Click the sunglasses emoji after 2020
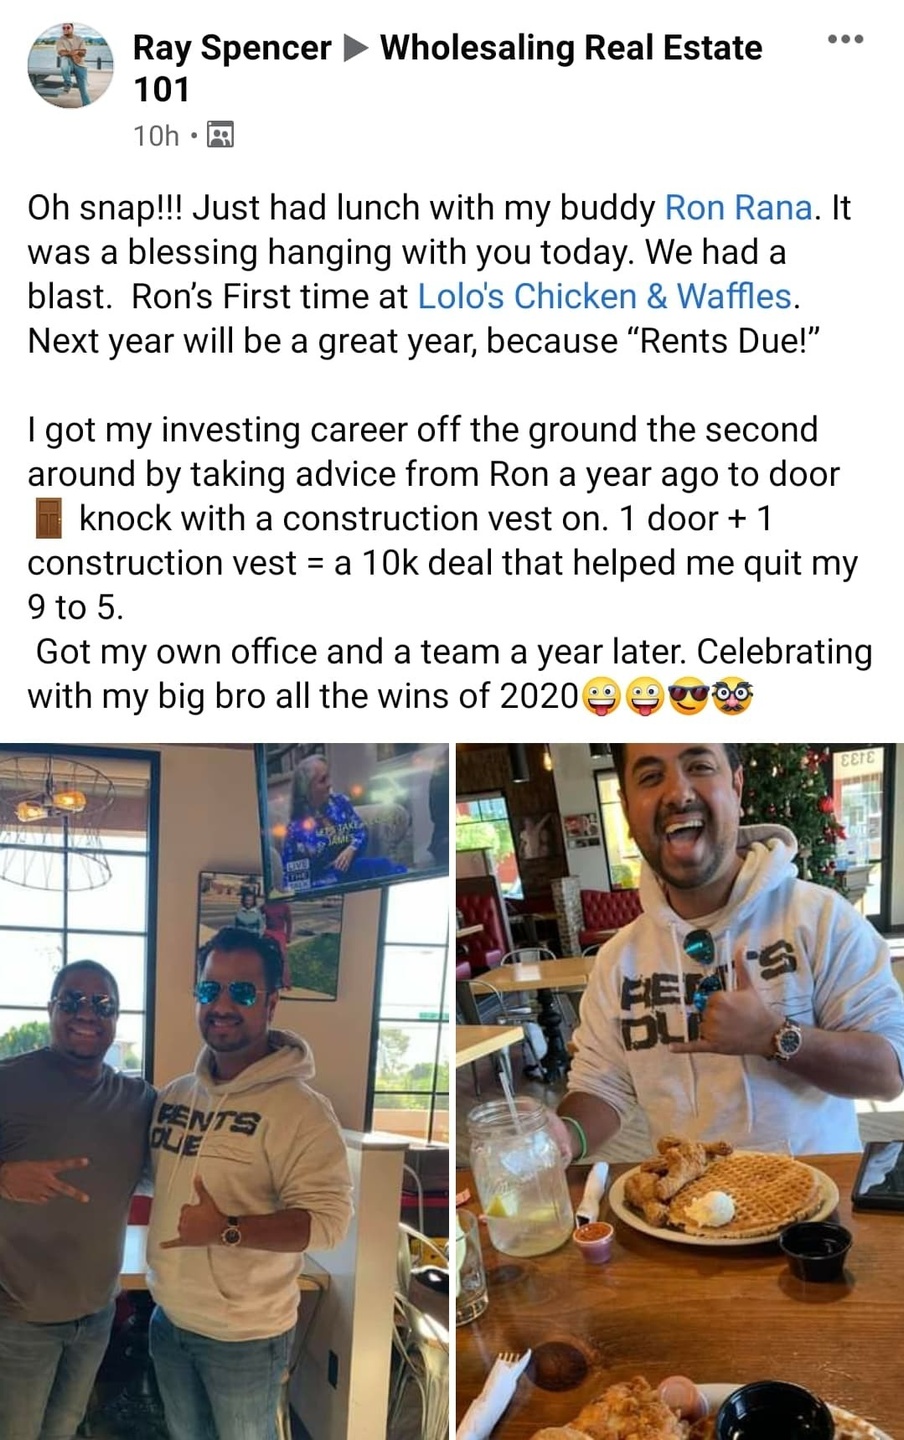The width and height of the screenshot is (904, 1440). pyautogui.click(x=687, y=696)
